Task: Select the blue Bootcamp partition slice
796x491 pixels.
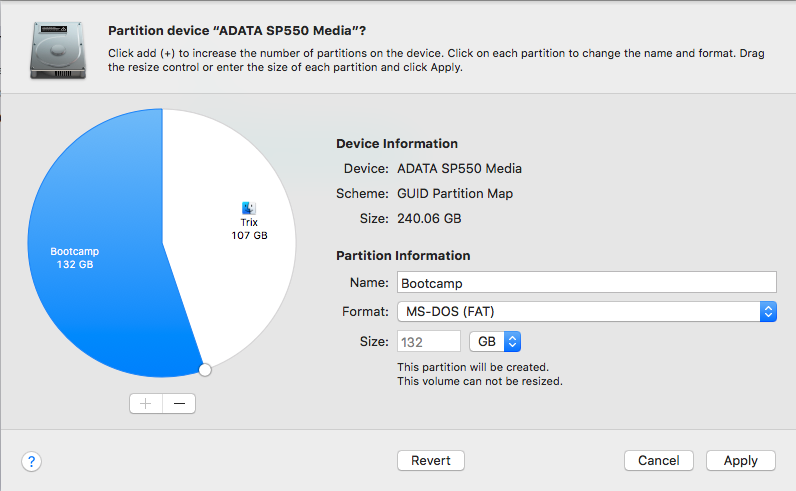Action: (96, 244)
